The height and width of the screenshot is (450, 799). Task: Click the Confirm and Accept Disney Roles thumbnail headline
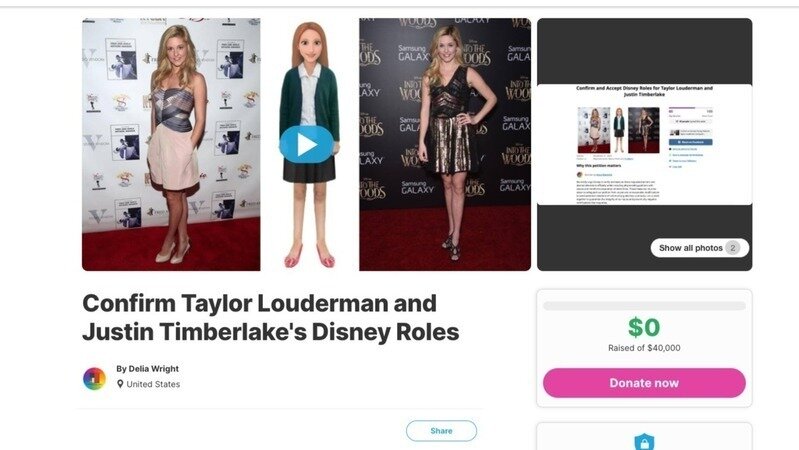coord(644,91)
